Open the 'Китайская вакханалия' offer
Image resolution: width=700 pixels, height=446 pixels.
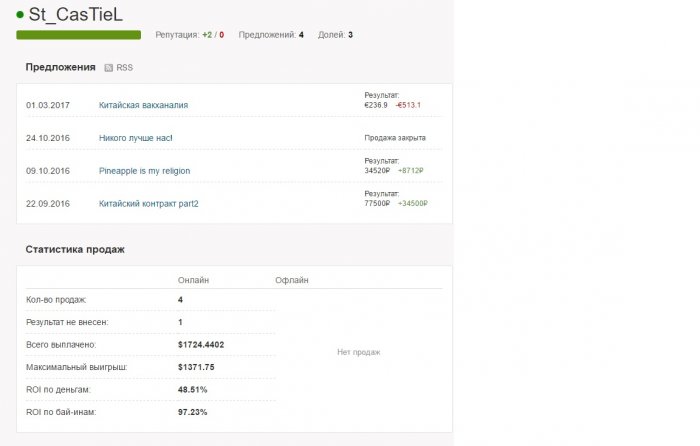point(143,104)
